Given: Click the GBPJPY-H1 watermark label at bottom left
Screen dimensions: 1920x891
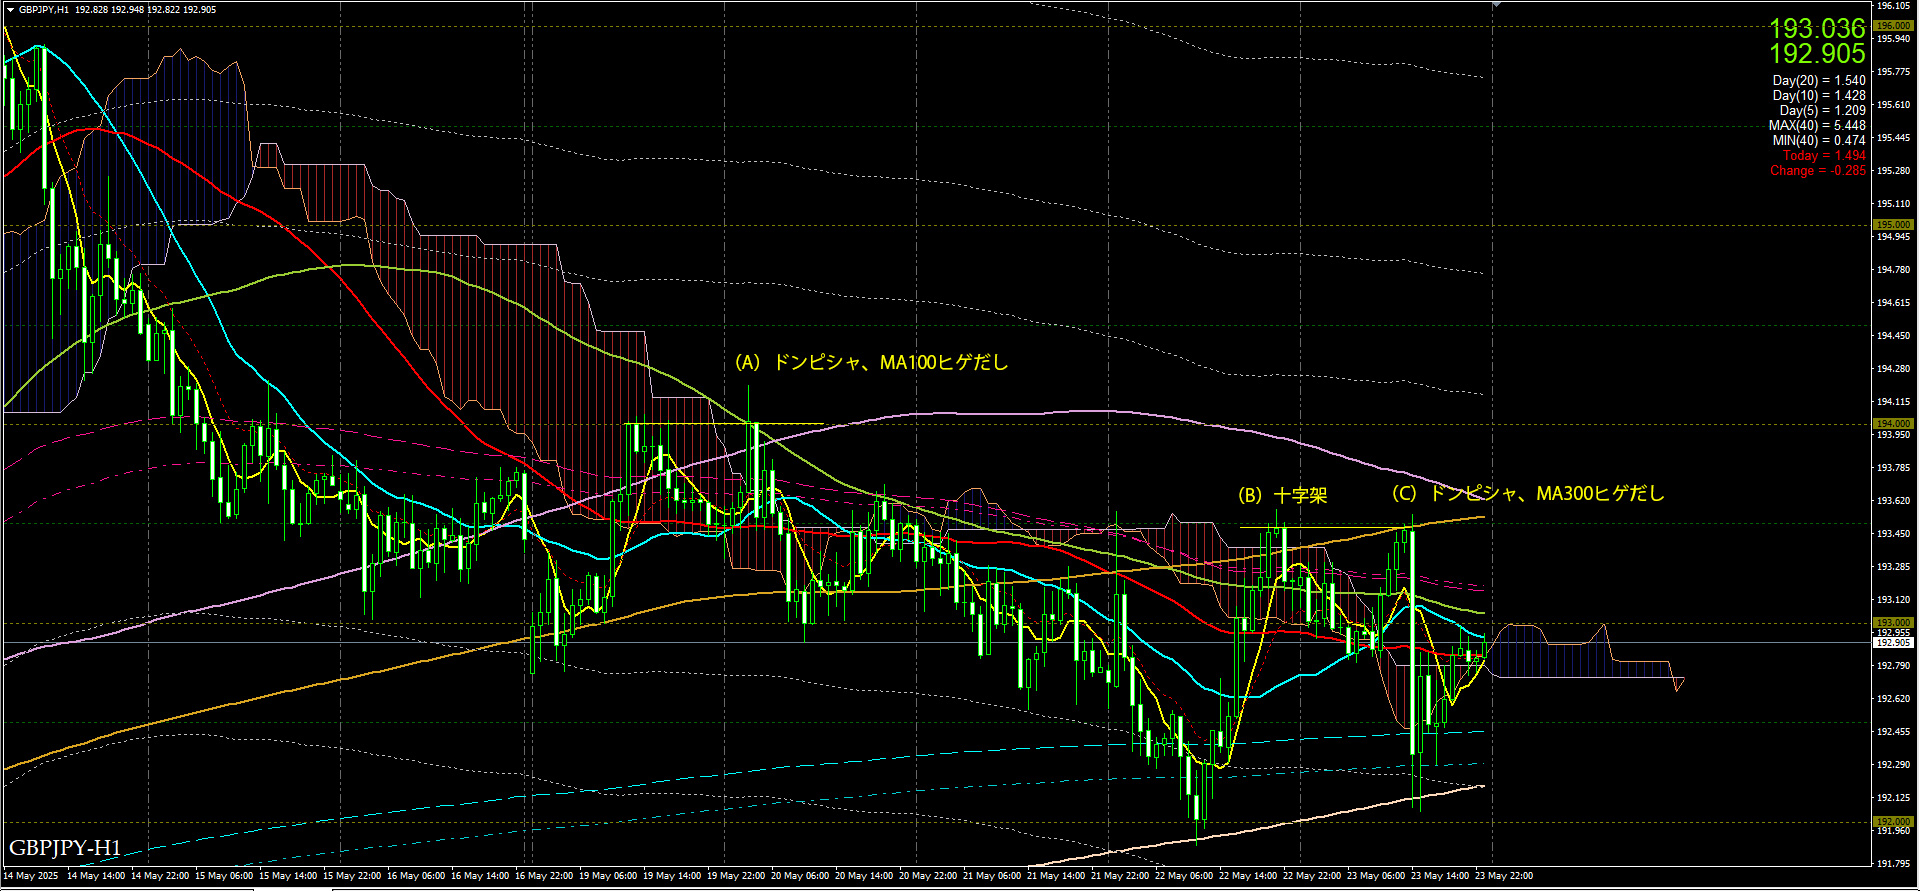Looking at the screenshot, I should [65, 848].
